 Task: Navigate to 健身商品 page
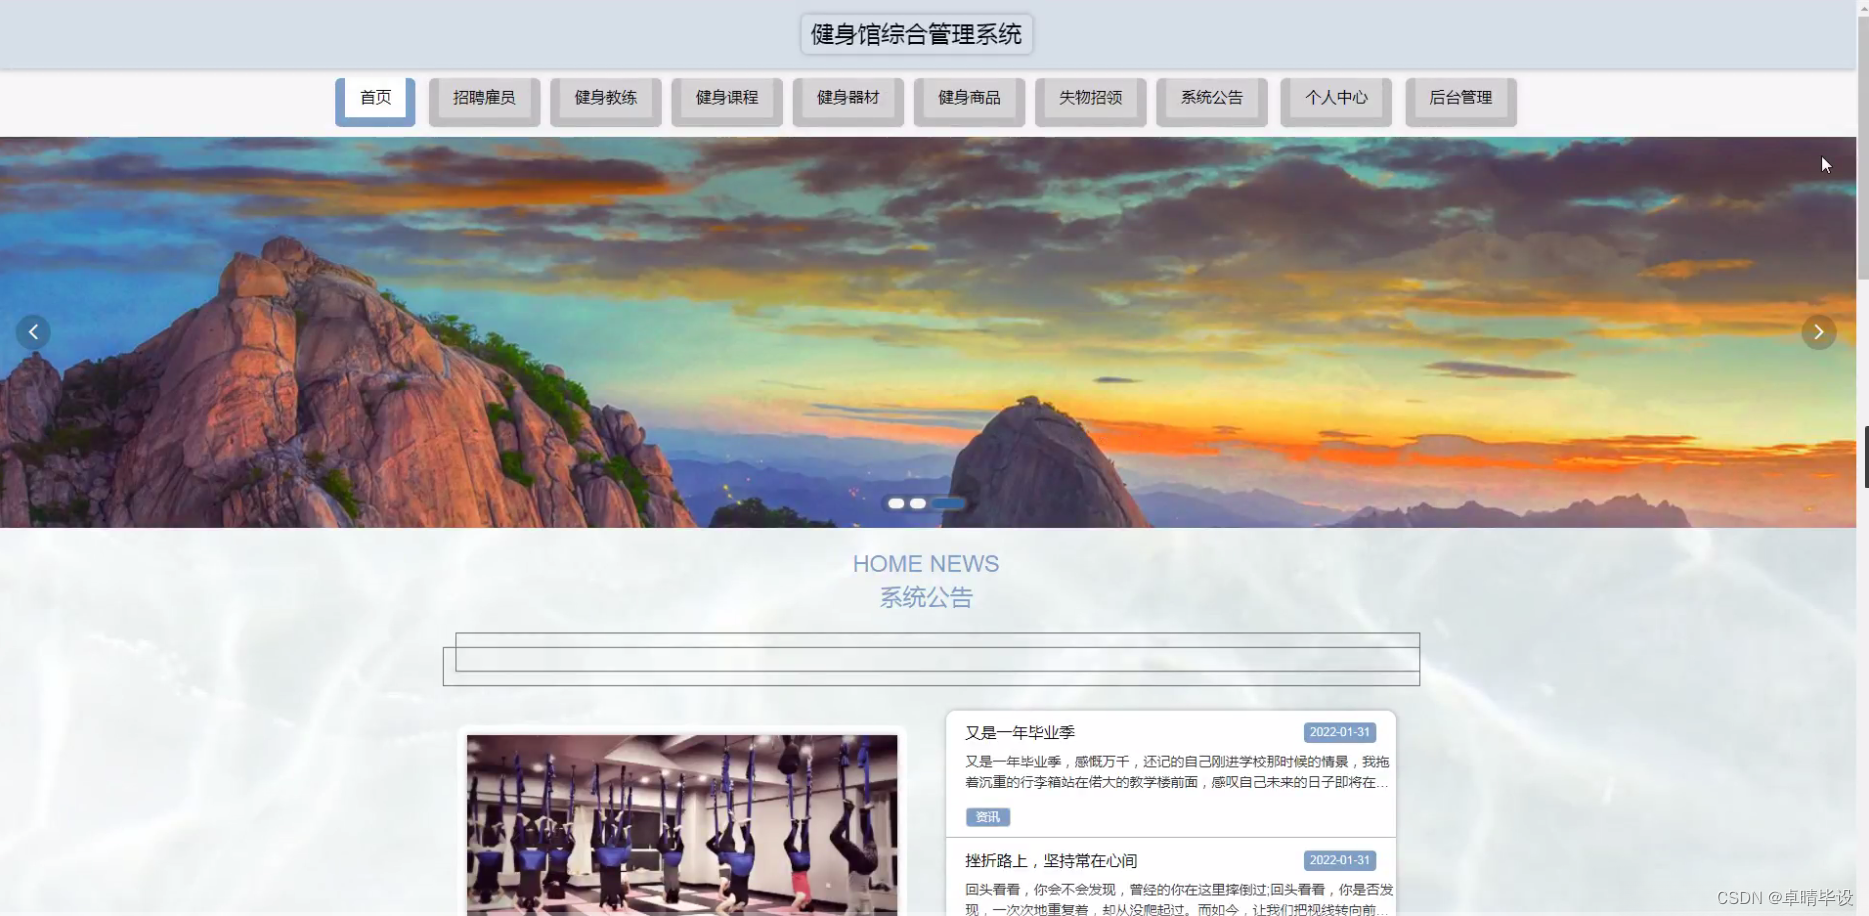click(969, 97)
